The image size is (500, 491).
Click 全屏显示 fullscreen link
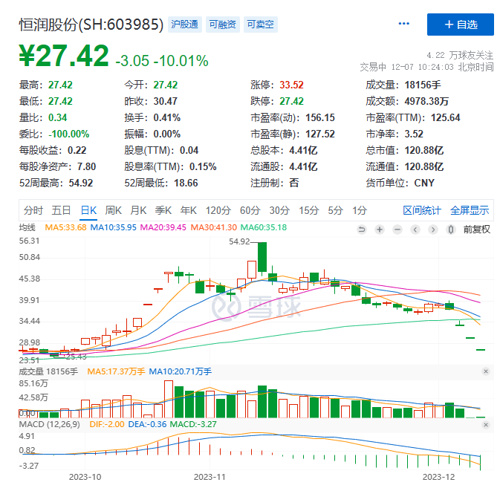pyautogui.click(x=469, y=210)
